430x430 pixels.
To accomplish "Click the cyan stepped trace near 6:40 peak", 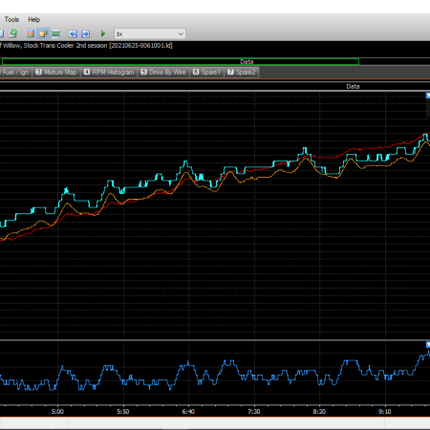I will point(186,162).
